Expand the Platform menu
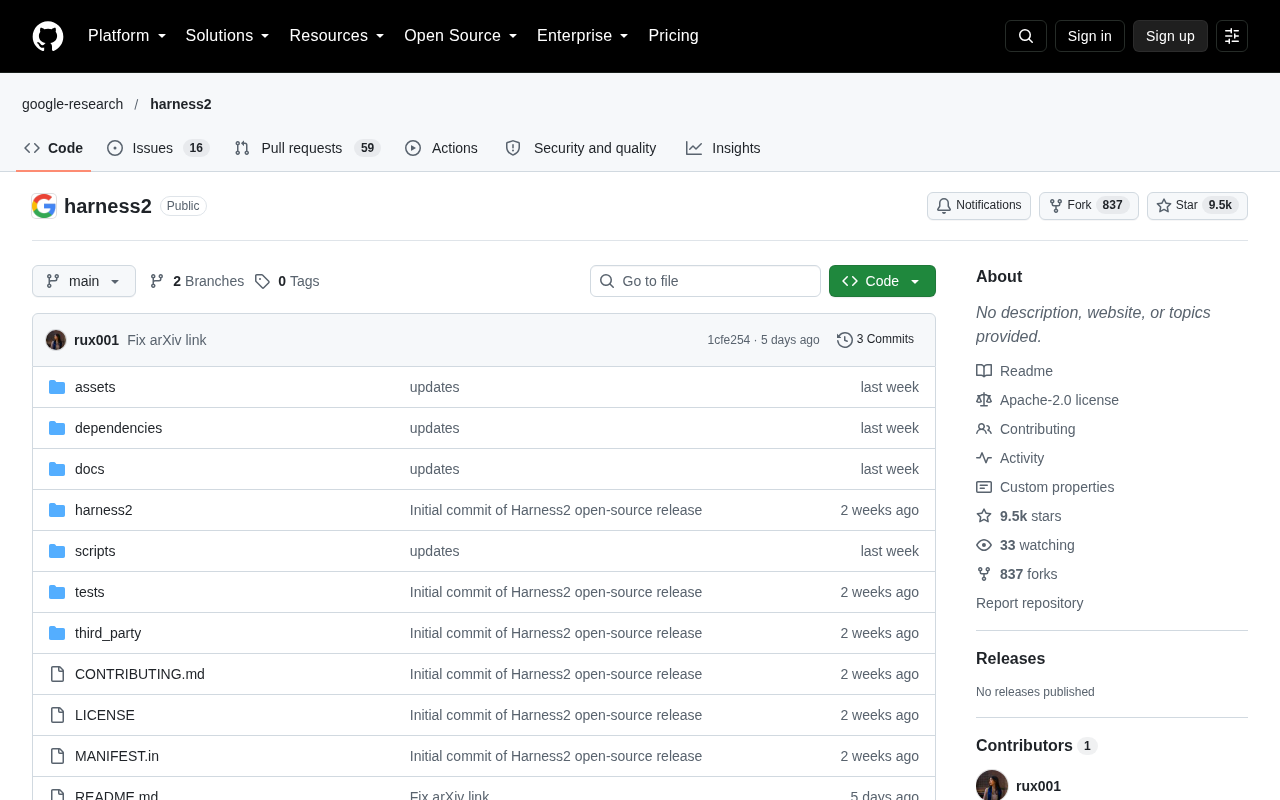1280x800 pixels. click(x=127, y=36)
